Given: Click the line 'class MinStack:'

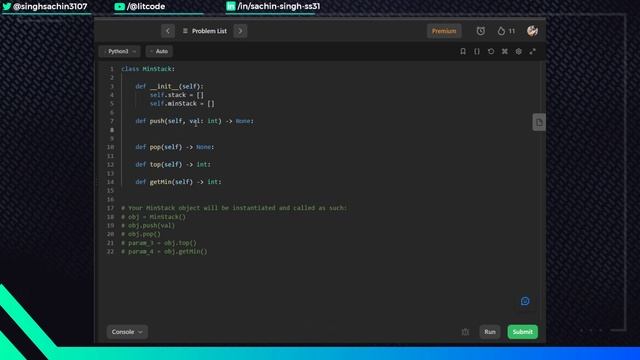Looking at the screenshot, I should click(148, 69).
